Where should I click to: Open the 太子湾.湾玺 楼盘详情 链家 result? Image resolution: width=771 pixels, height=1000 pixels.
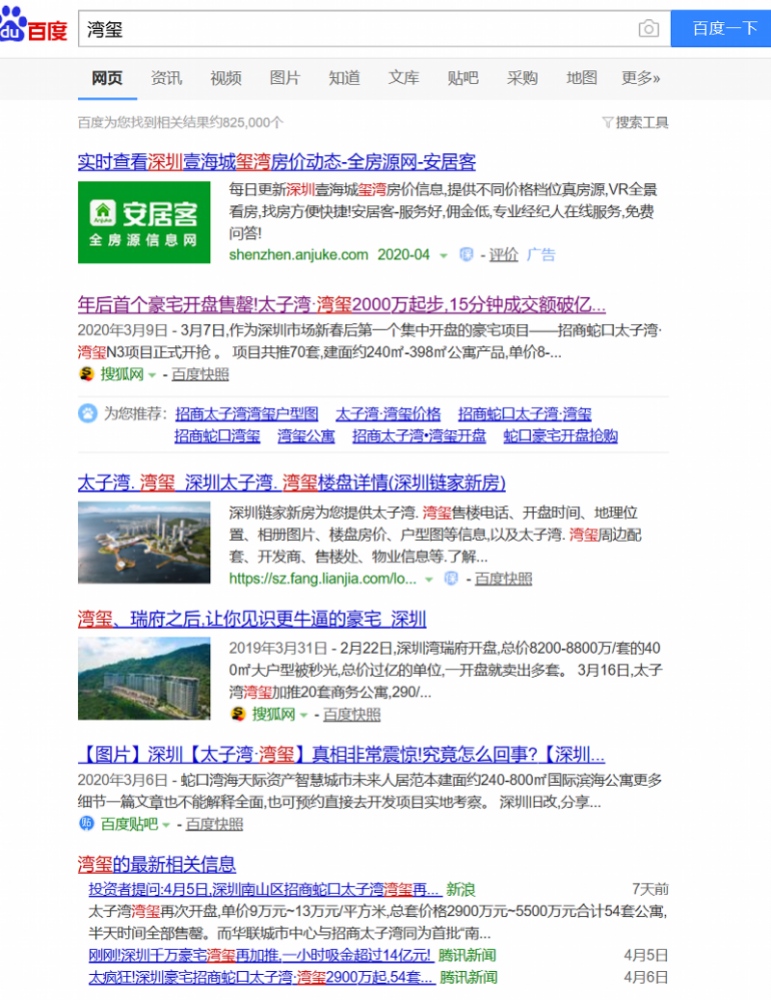(291, 483)
